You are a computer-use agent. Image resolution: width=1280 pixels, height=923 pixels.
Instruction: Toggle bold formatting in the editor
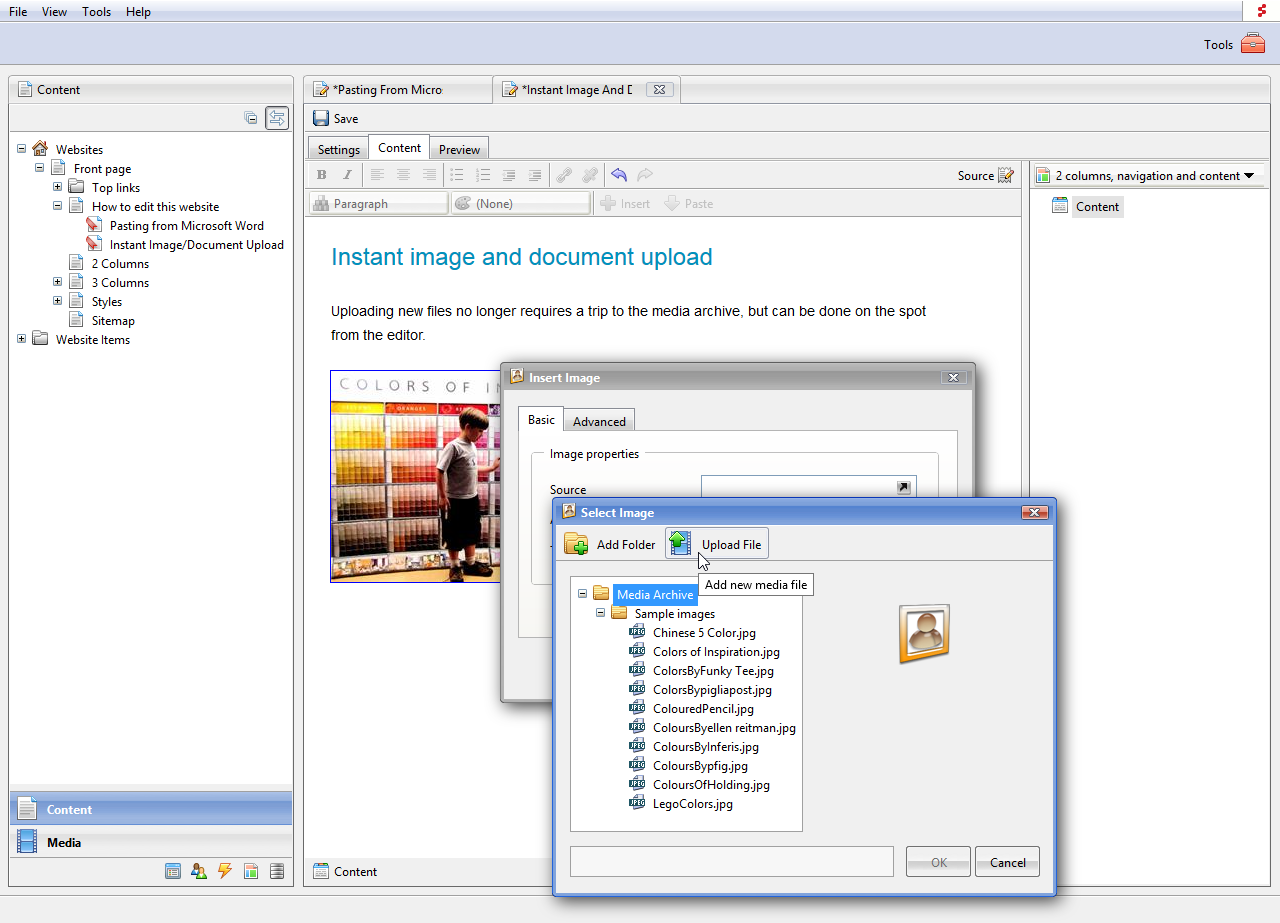tap(321, 174)
